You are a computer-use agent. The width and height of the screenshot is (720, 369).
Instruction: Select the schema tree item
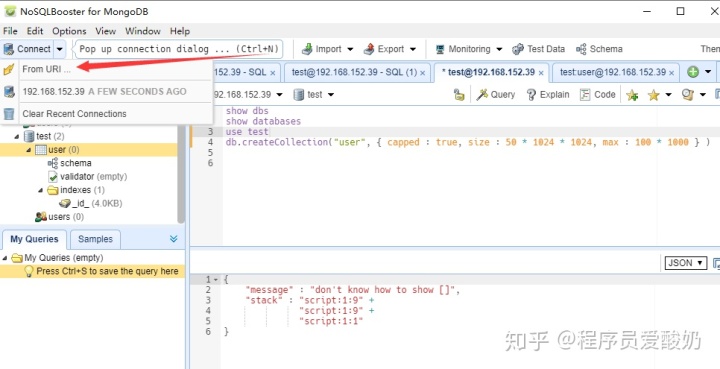tap(76, 163)
